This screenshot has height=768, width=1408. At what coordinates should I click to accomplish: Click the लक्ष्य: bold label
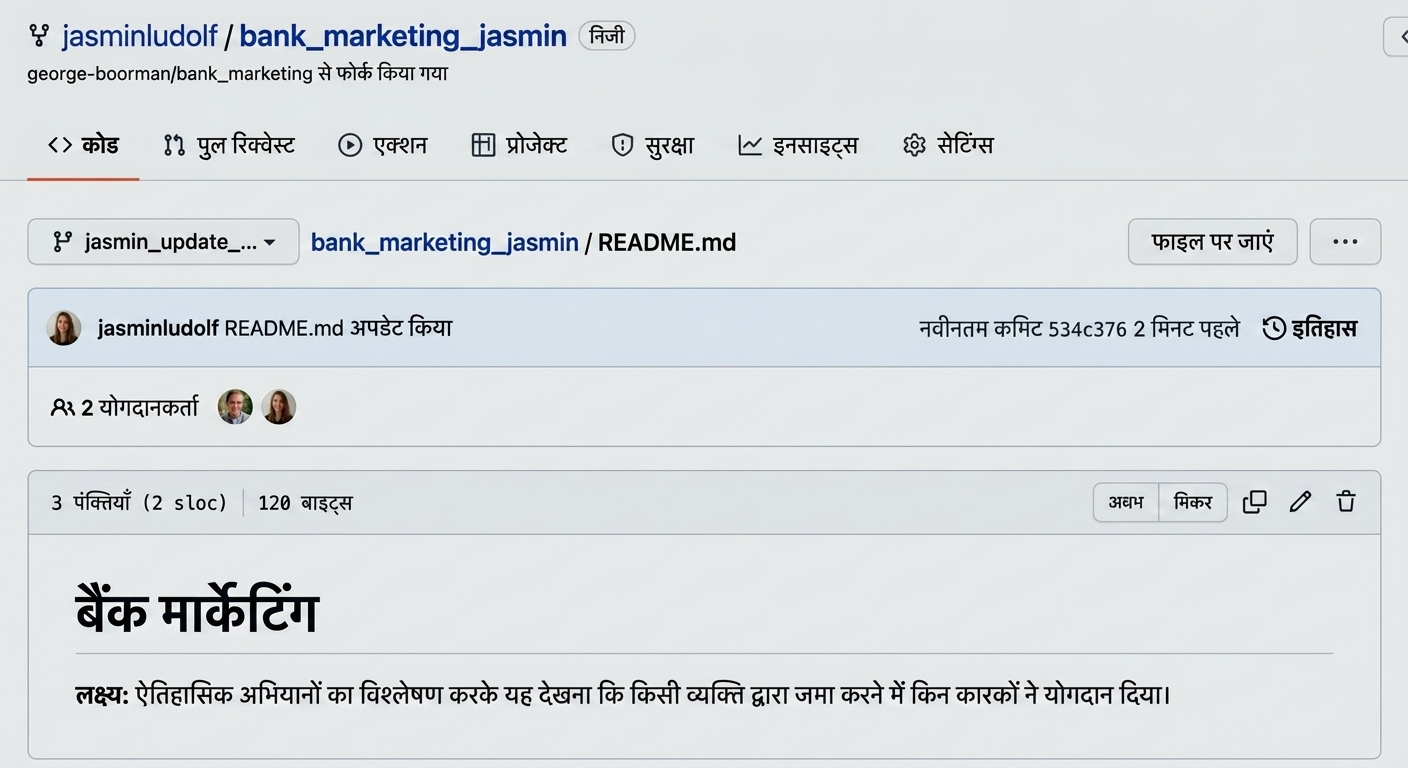(102, 694)
